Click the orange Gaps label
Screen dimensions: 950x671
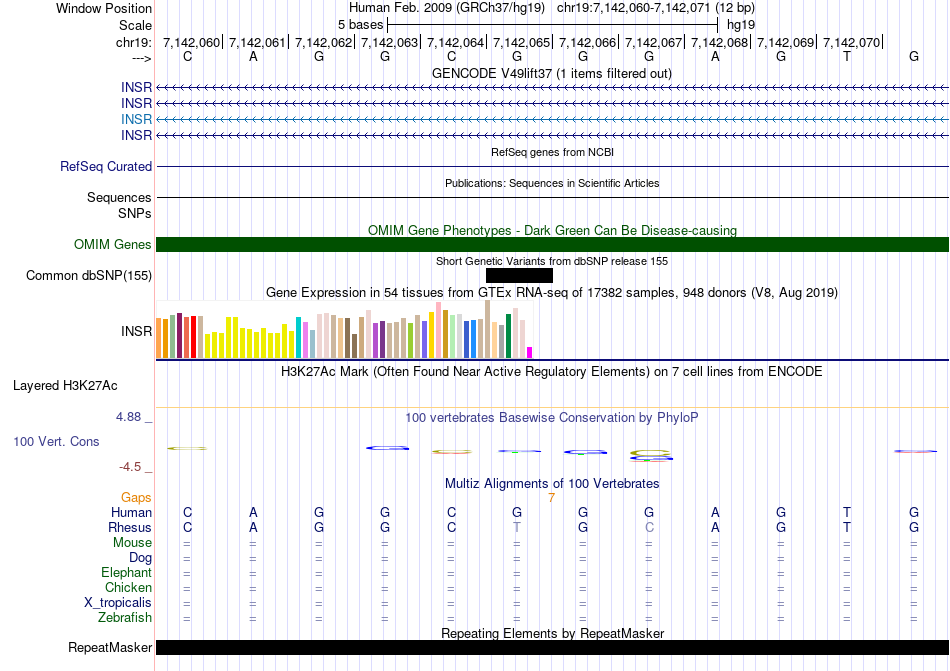(x=136, y=497)
